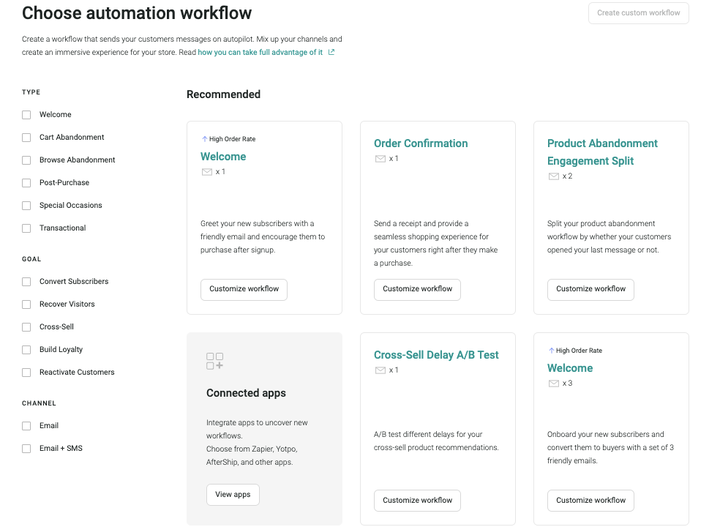Click High Order Rate arrow on x1 Welcome card
Viewport: 720px width, 527px height.
coord(204,139)
